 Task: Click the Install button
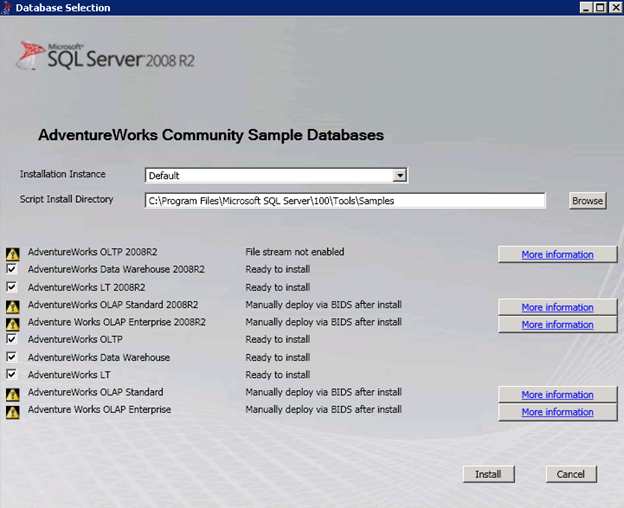click(x=488, y=474)
